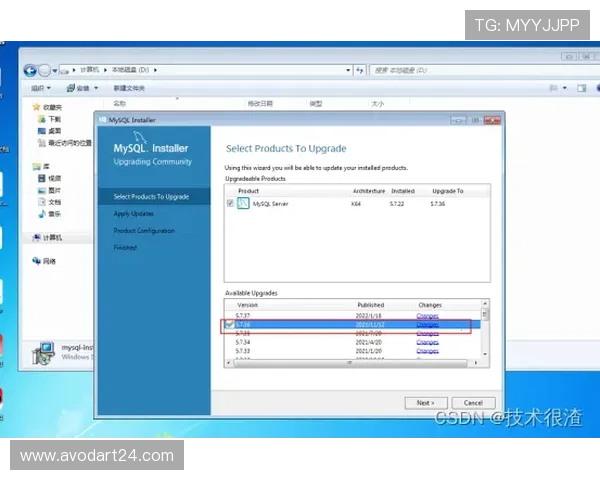Image resolution: width=600 pixels, height=480 pixels.
Task: Open the 视频 library
Action: coord(50,178)
